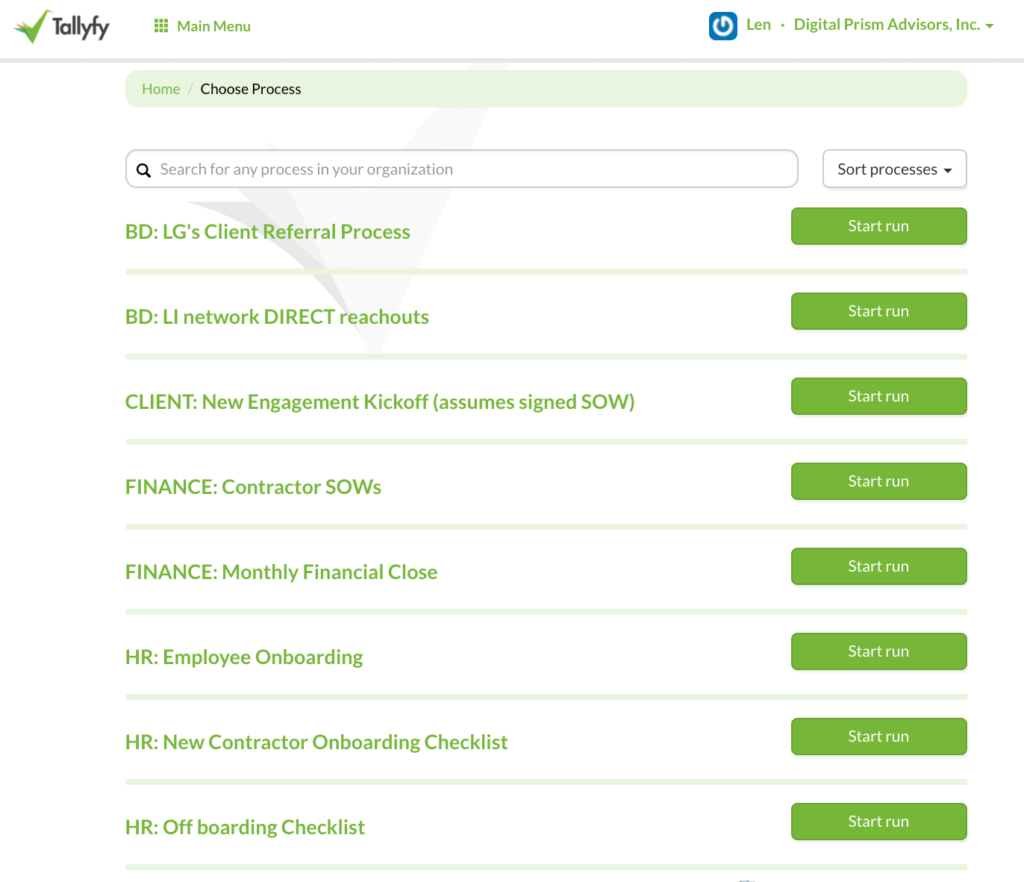Go to Home breadcrumb link
The image size is (1024, 882).
coord(161,89)
